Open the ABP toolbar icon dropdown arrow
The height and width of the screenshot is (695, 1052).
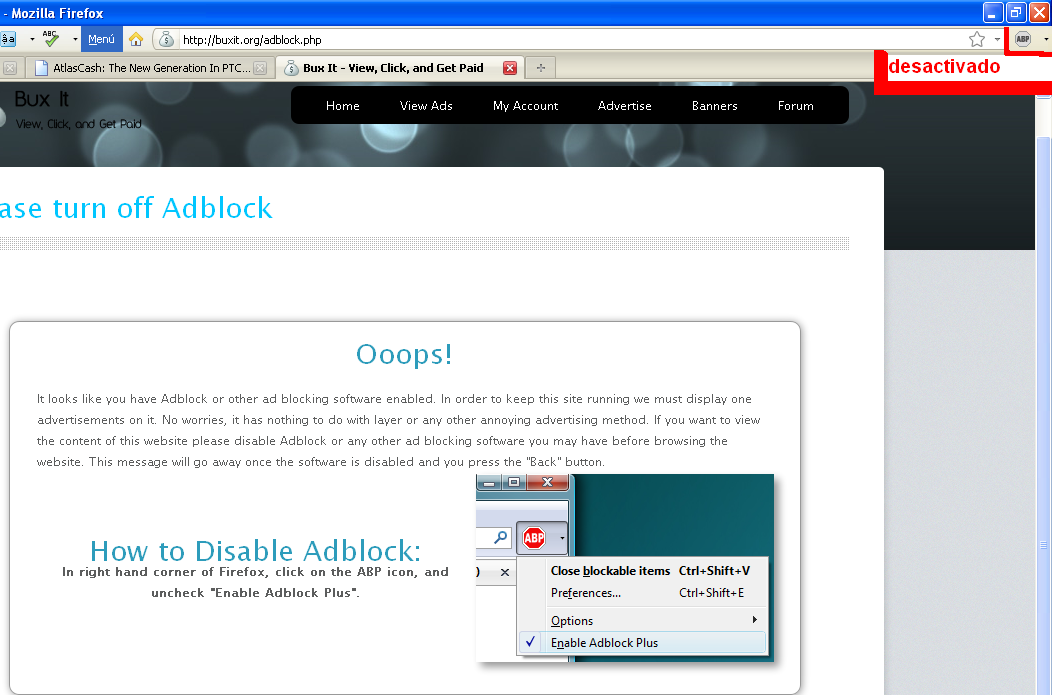pyautogui.click(x=1045, y=40)
